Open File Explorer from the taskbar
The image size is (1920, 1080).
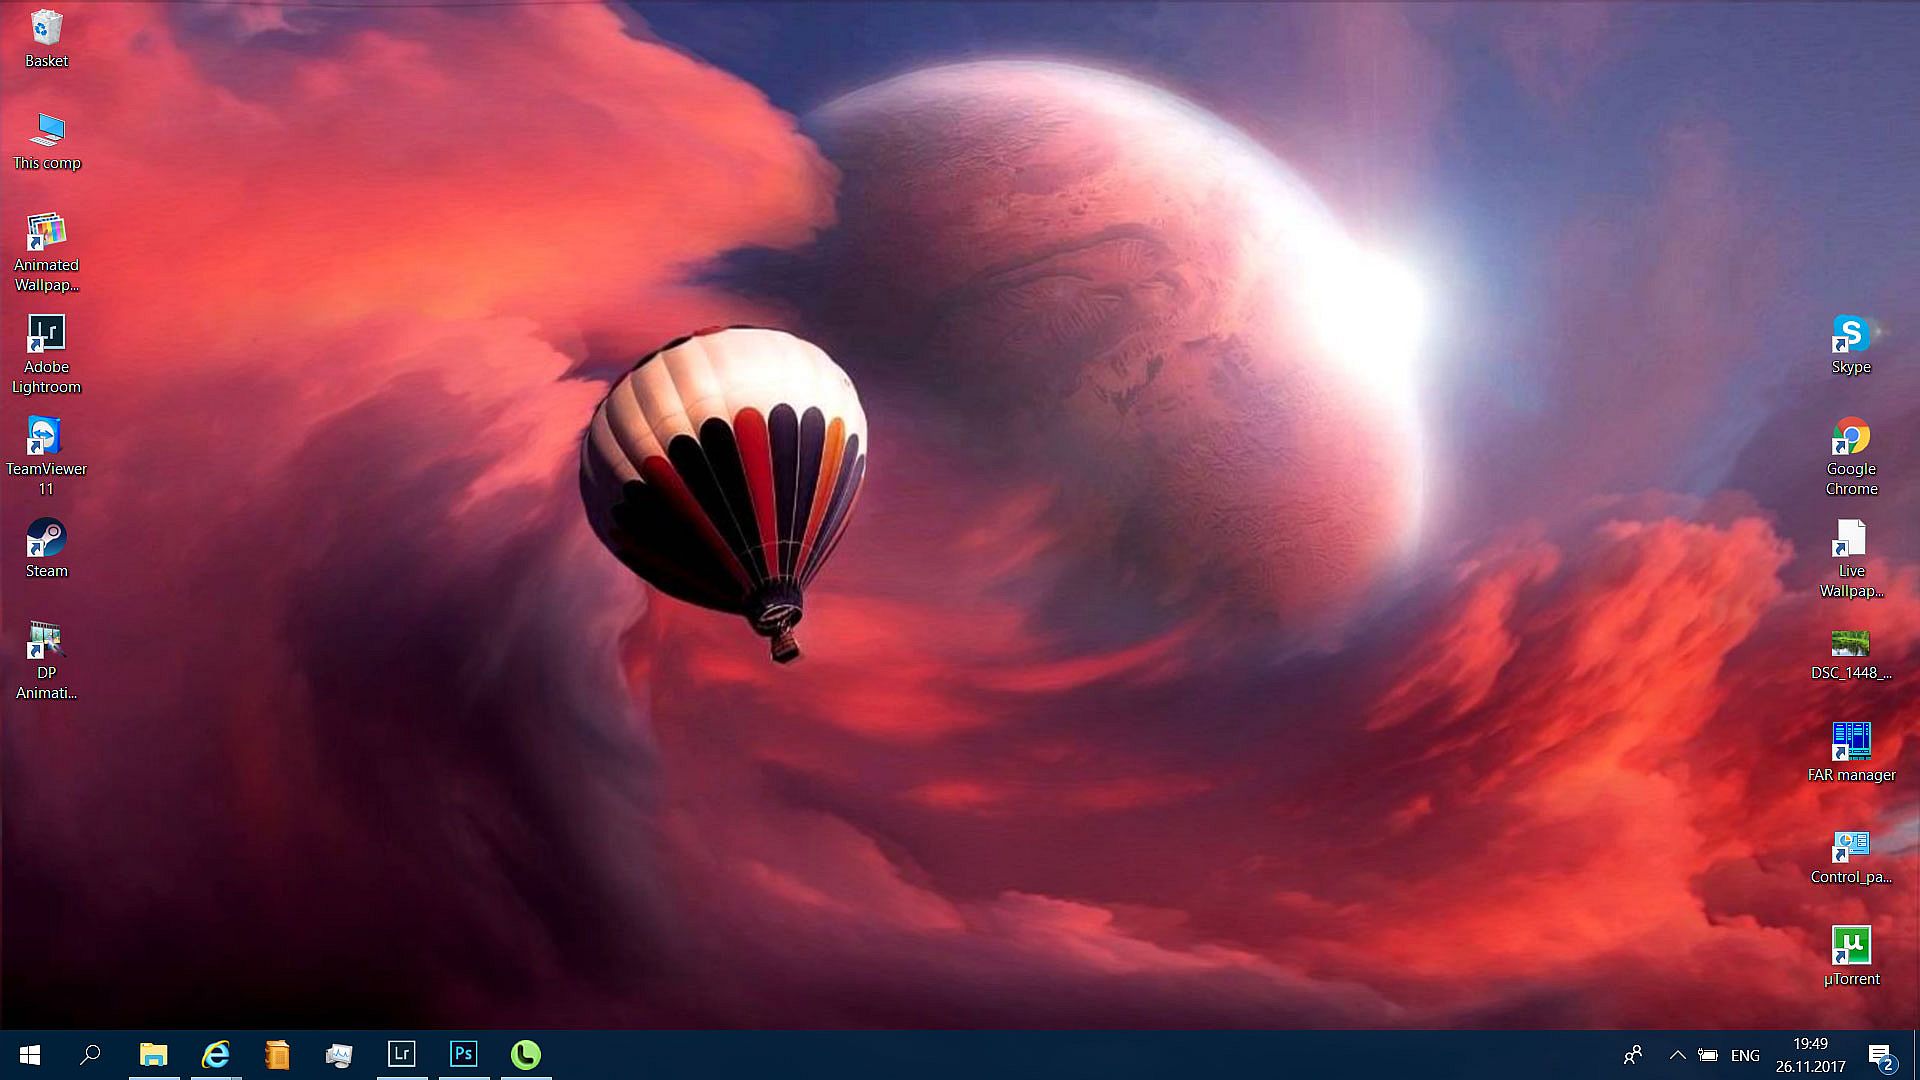pos(153,1055)
